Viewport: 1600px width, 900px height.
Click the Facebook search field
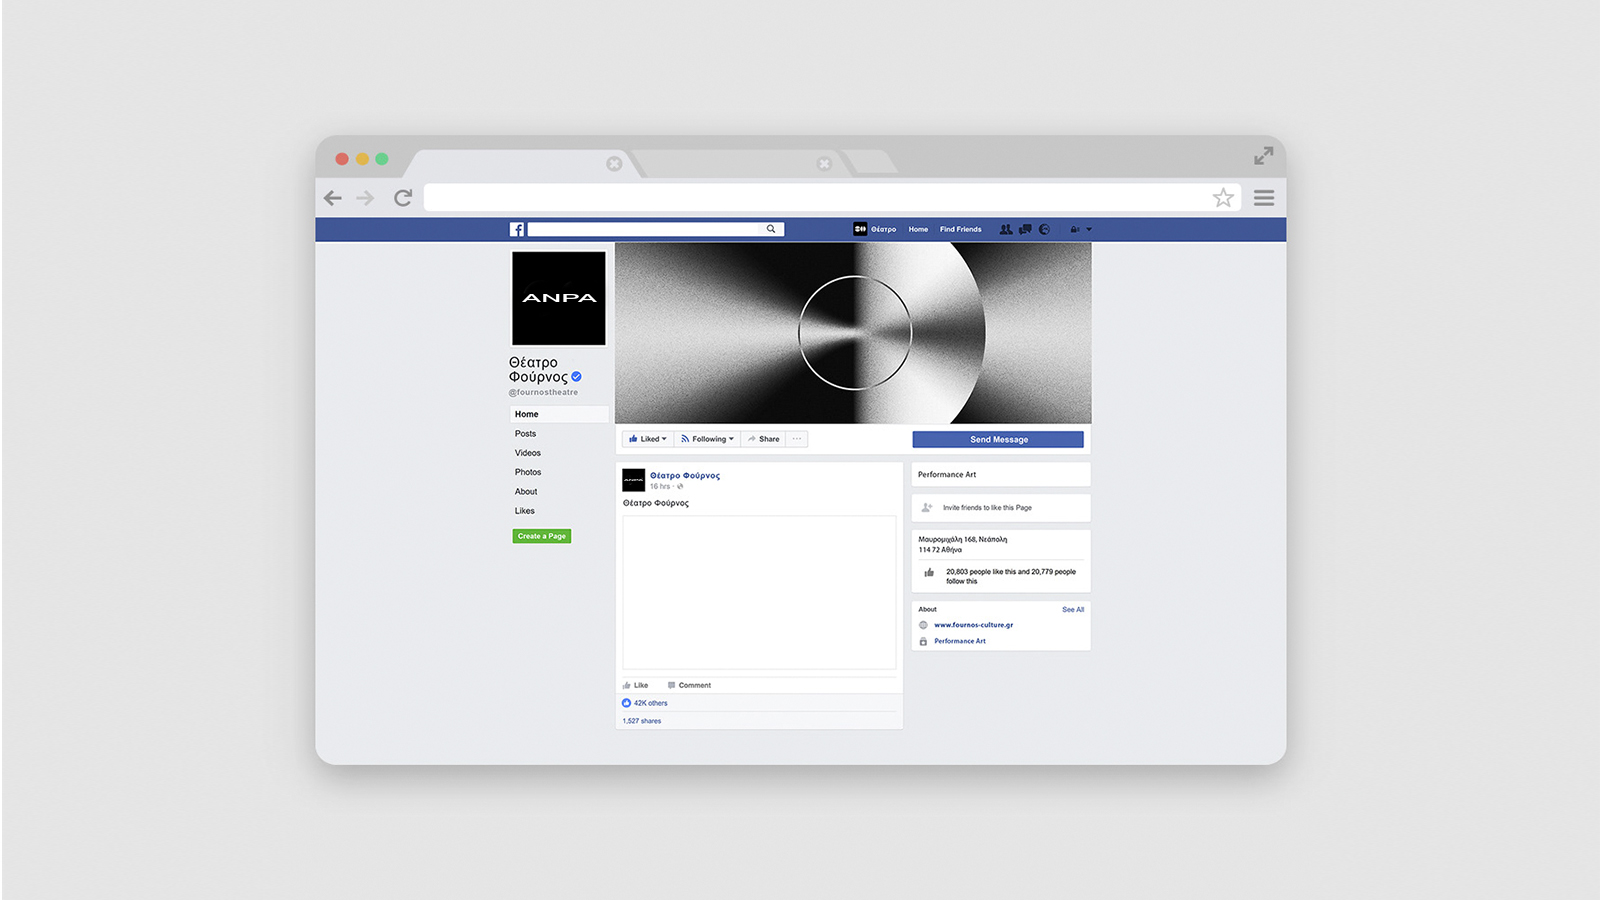click(x=655, y=229)
